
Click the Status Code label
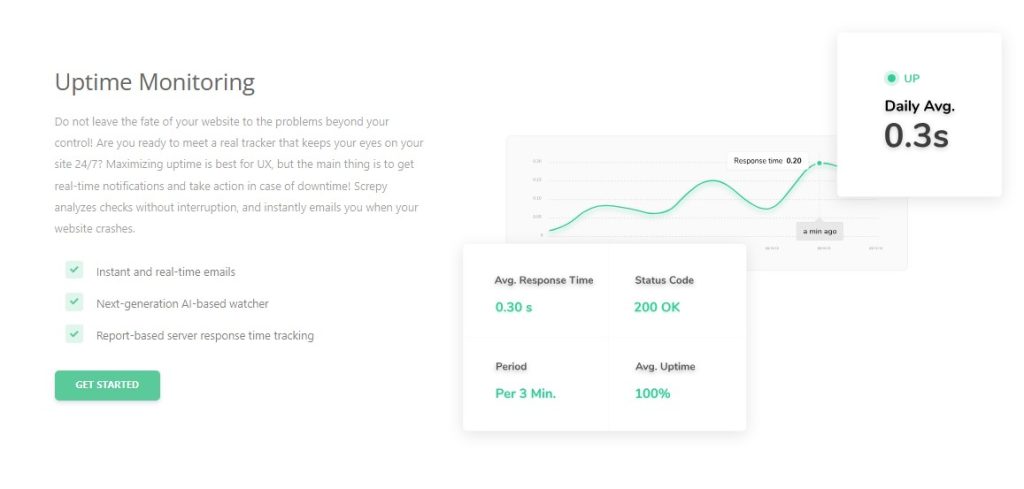point(664,280)
